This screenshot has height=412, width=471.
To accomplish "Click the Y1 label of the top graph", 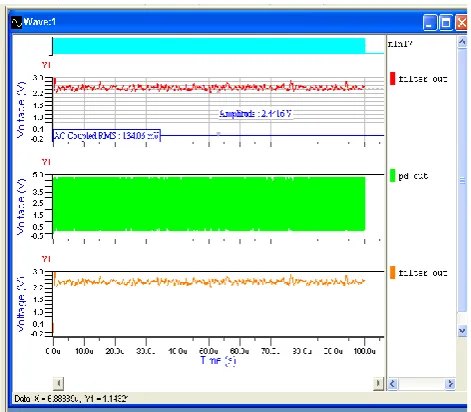I will pos(46,65).
